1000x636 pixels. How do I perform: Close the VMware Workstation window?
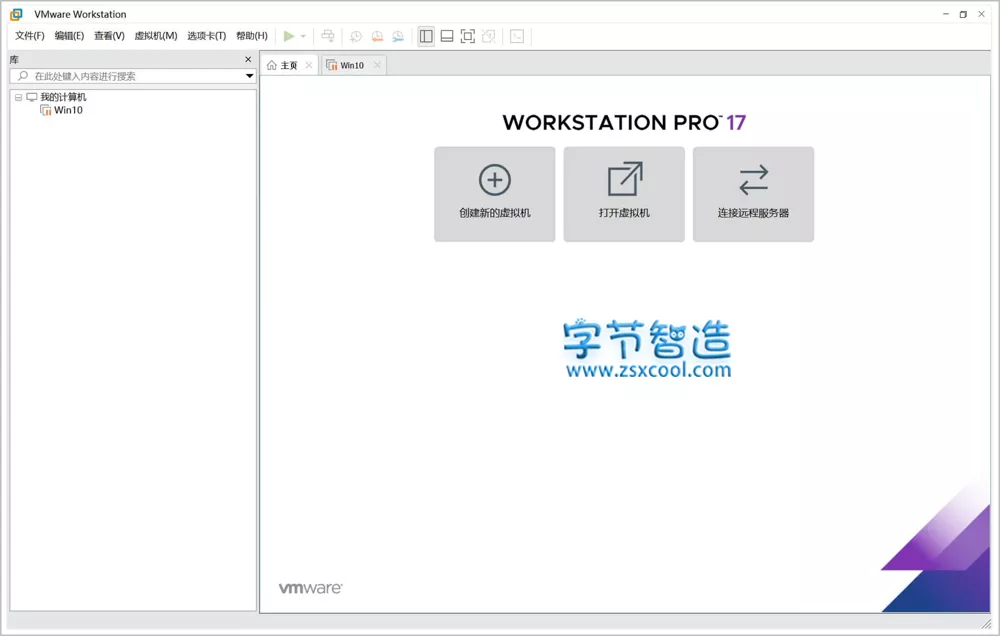pyautogui.click(x=982, y=14)
